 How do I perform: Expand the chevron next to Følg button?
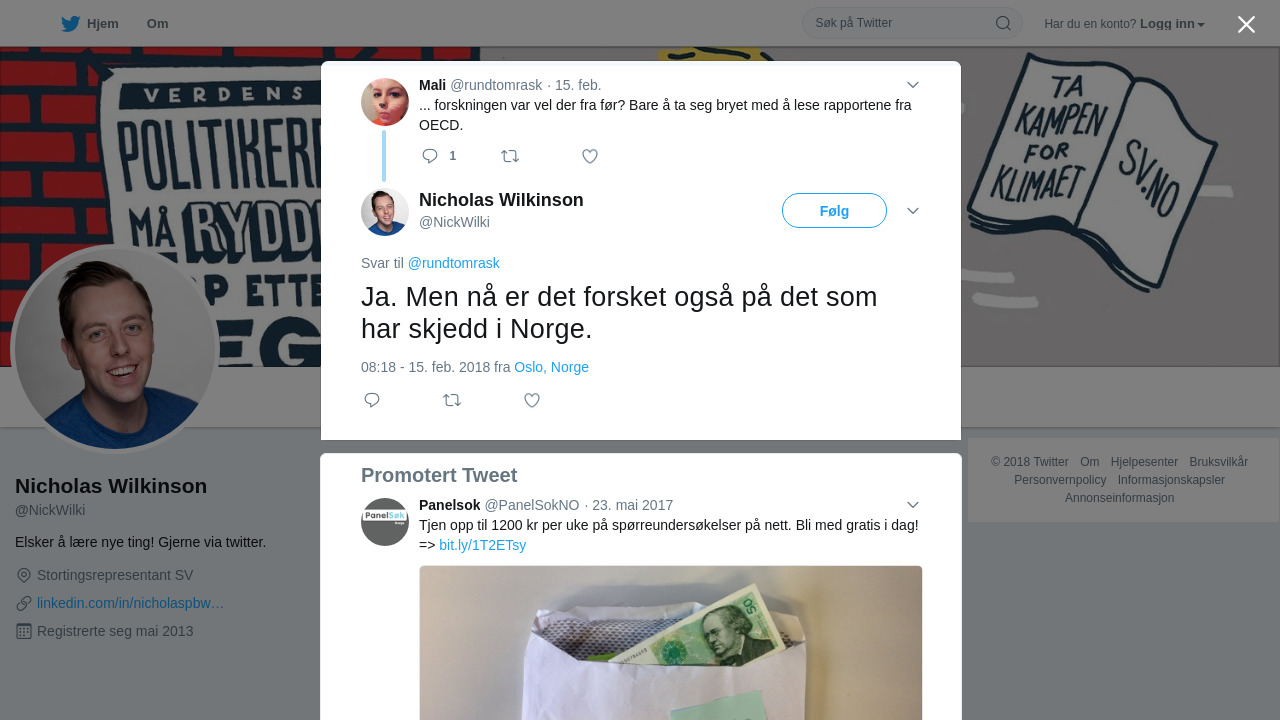(913, 211)
